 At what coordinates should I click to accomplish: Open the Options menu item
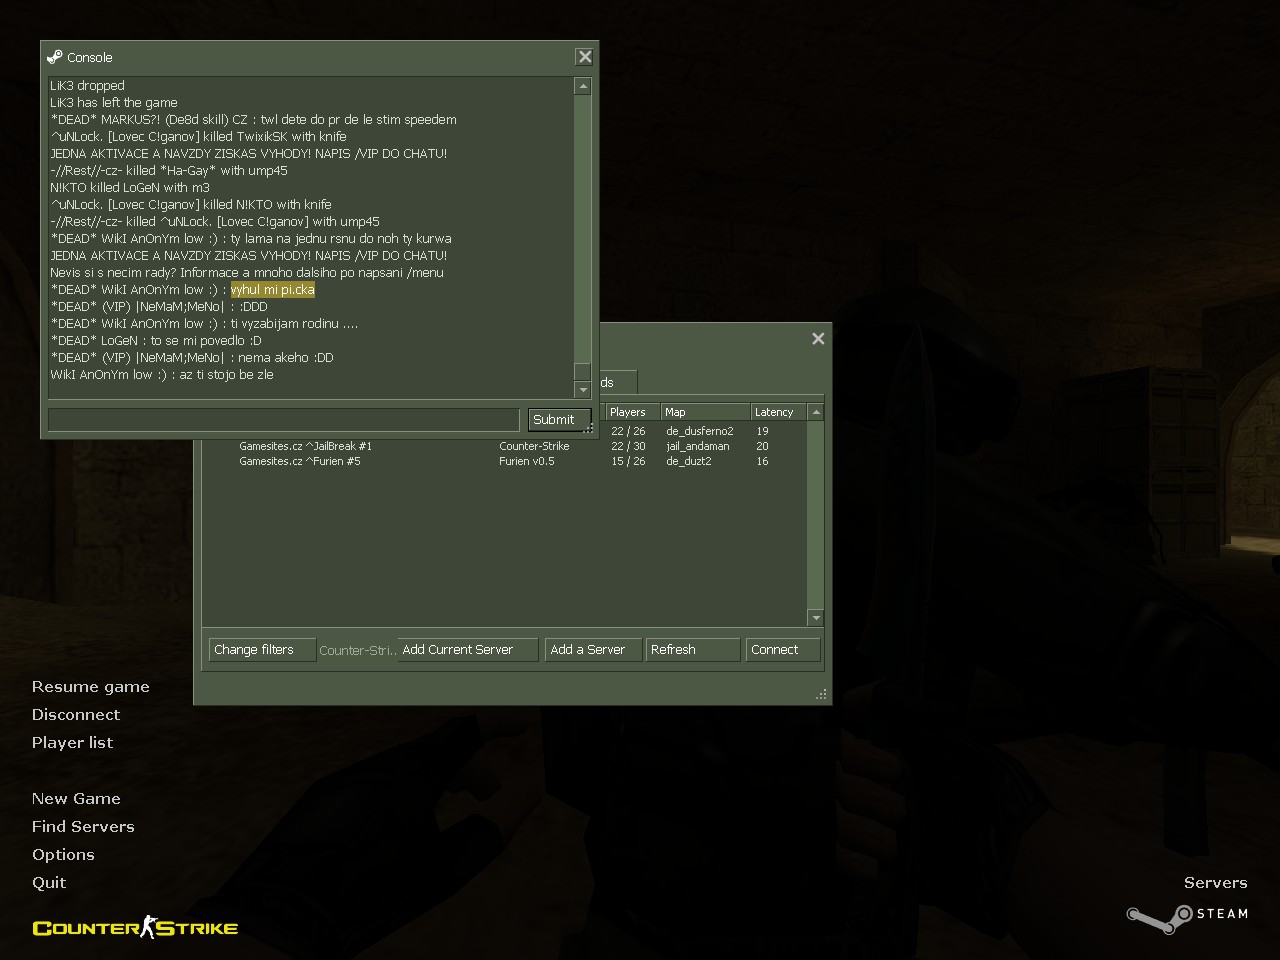click(63, 855)
